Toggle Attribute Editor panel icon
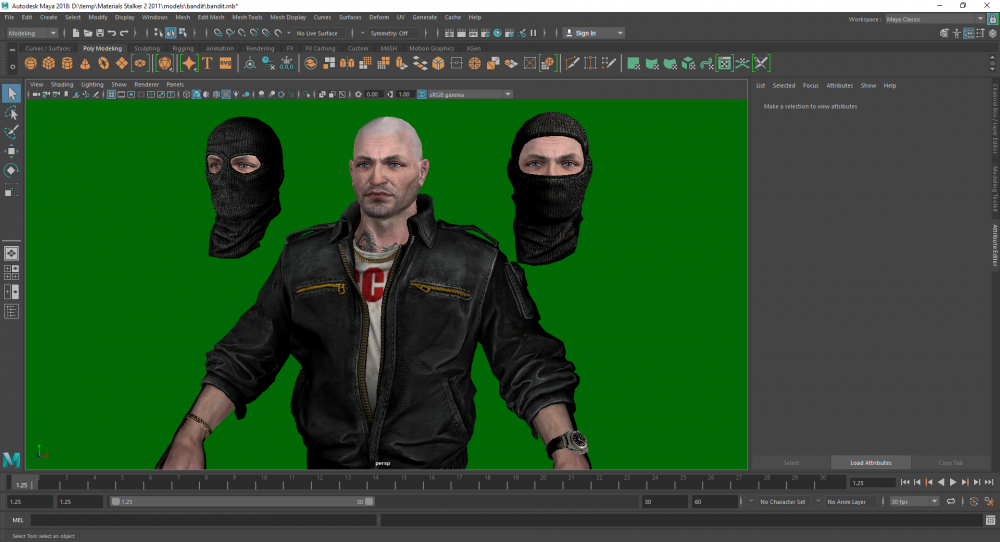This screenshot has width=1000, height=542. pyautogui.click(x=969, y=33)
